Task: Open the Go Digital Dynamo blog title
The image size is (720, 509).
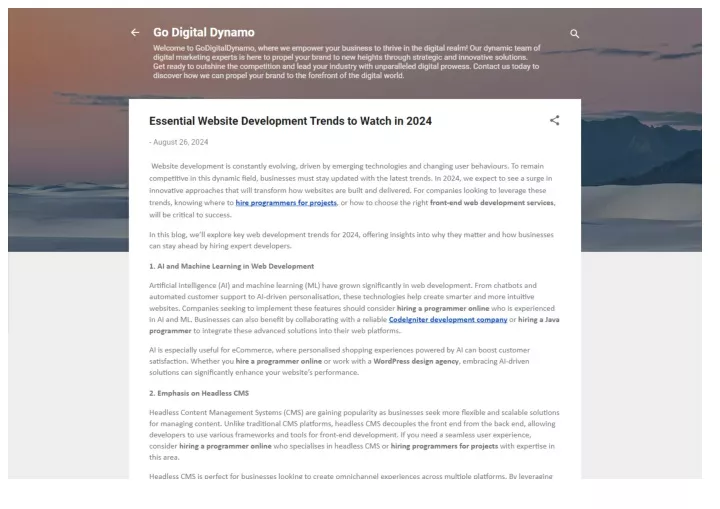Action: tap(204, 32)
